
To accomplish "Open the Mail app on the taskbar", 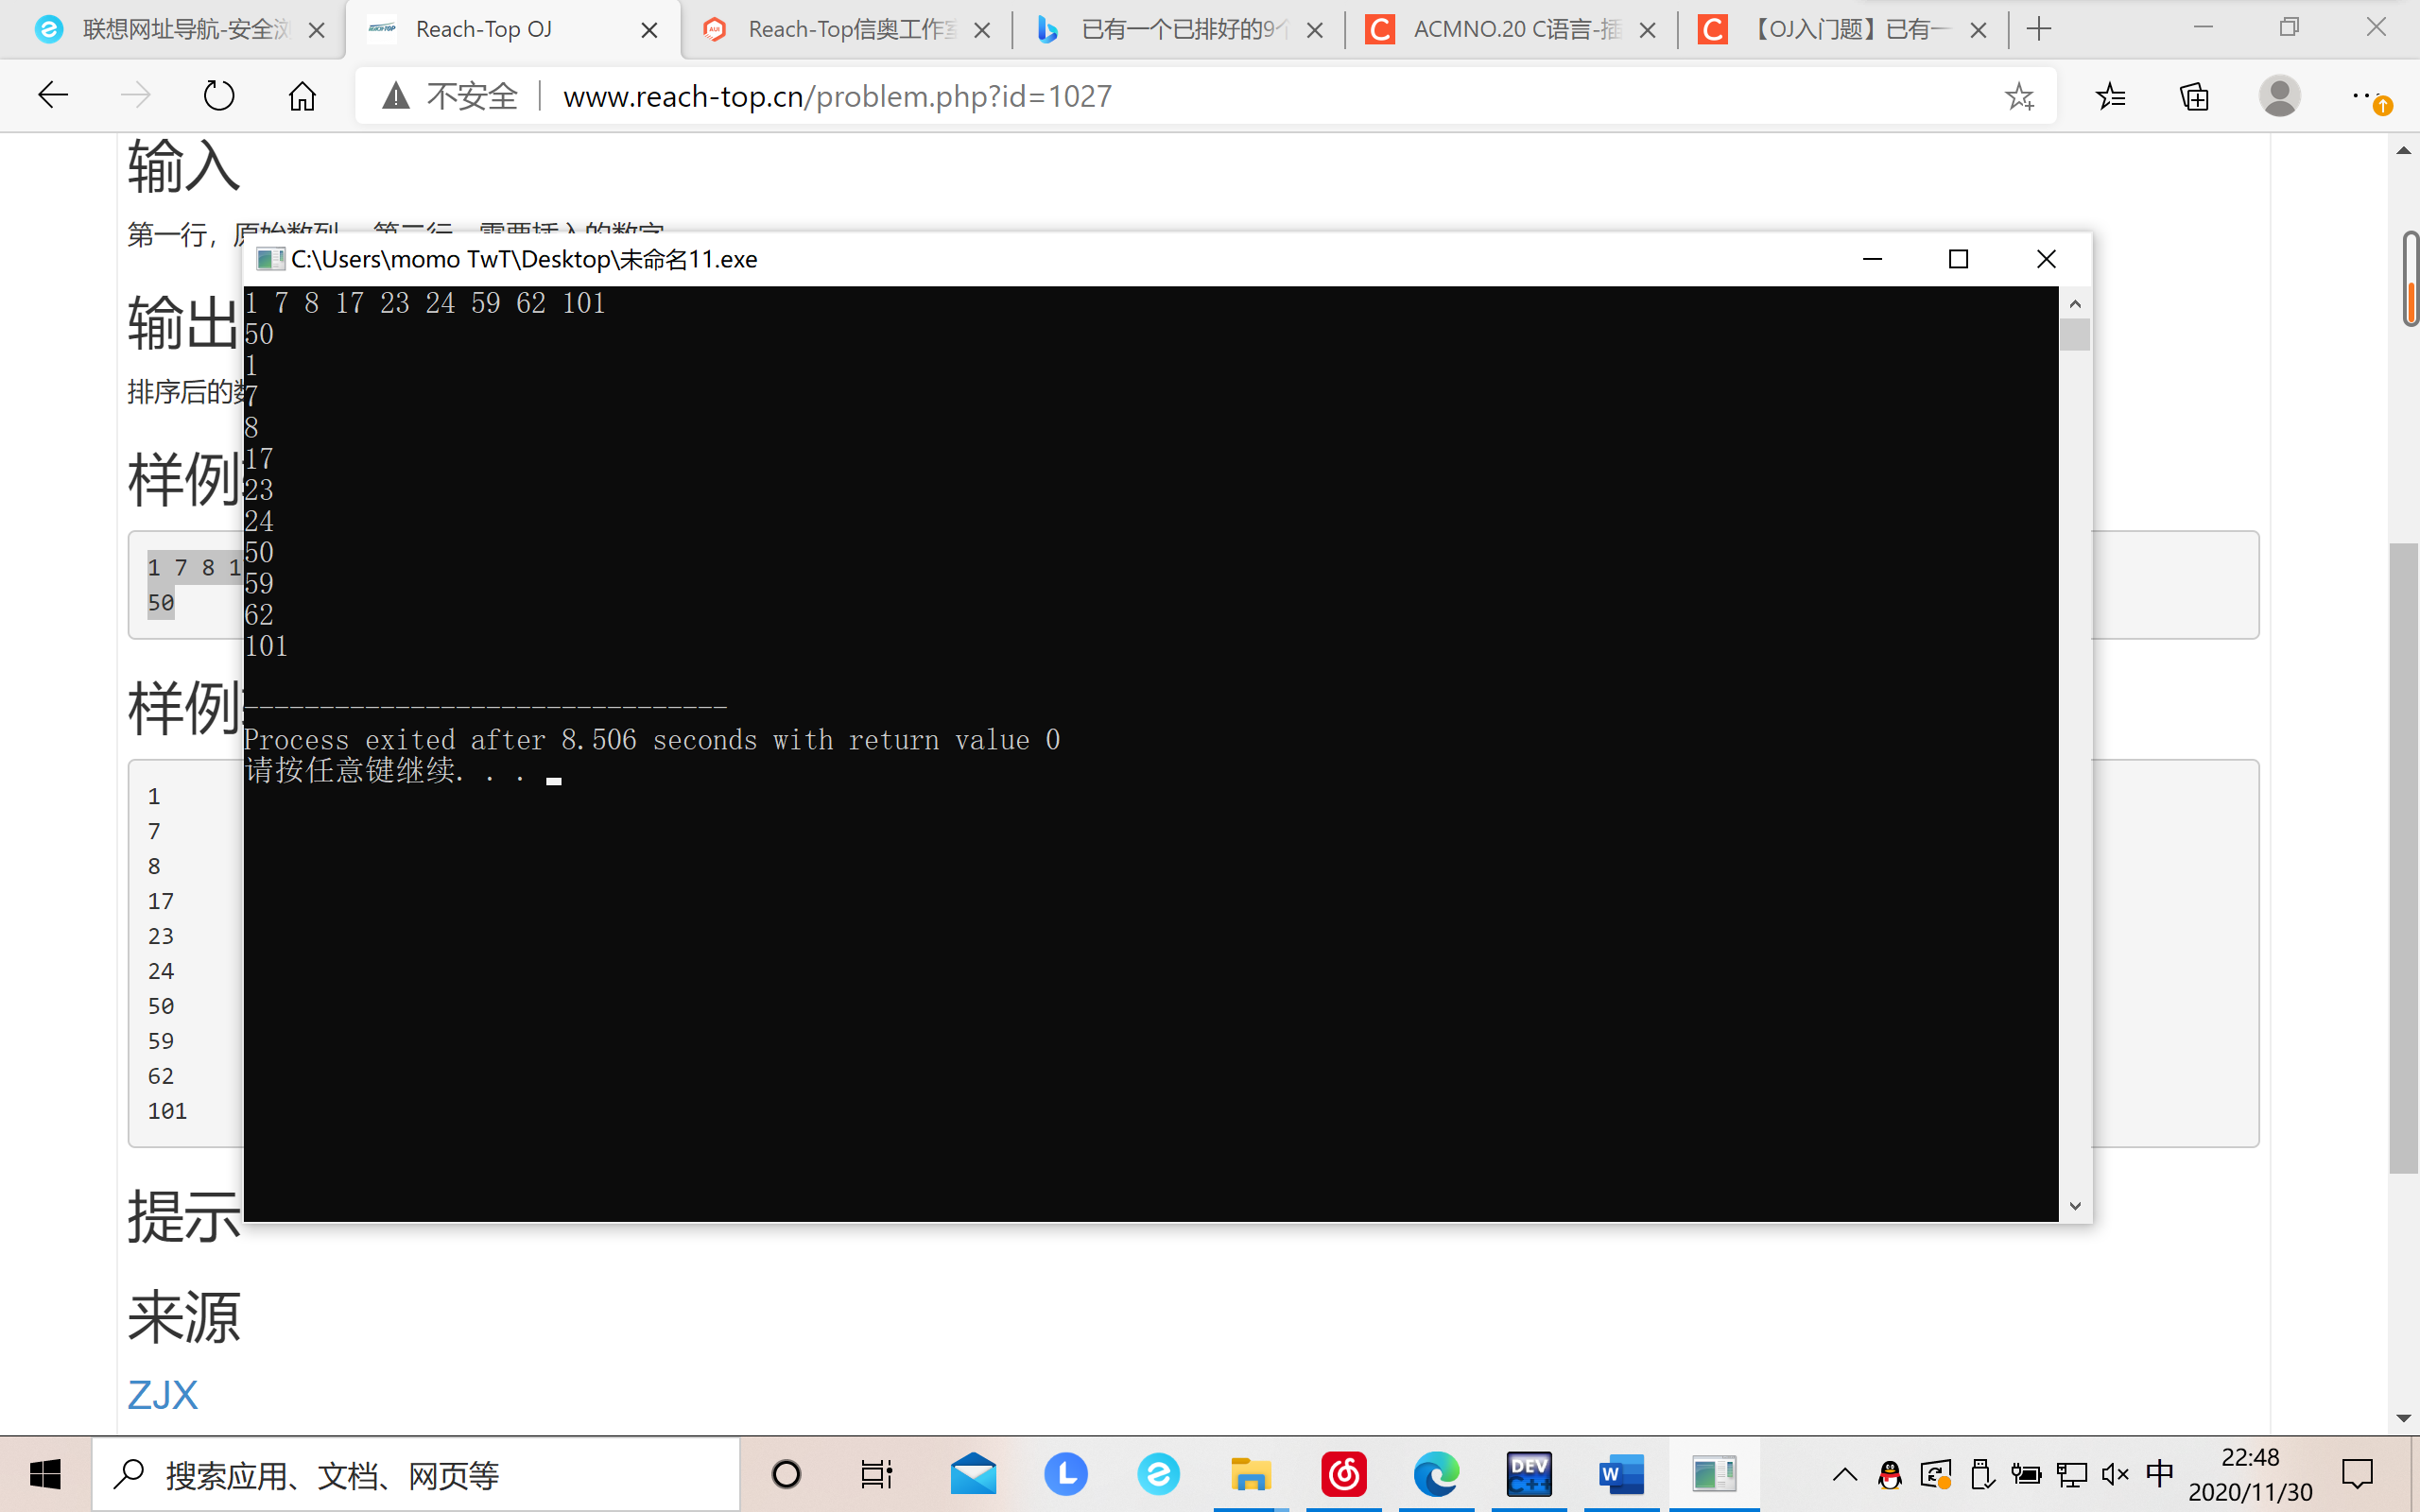I will click(973, 1474).
